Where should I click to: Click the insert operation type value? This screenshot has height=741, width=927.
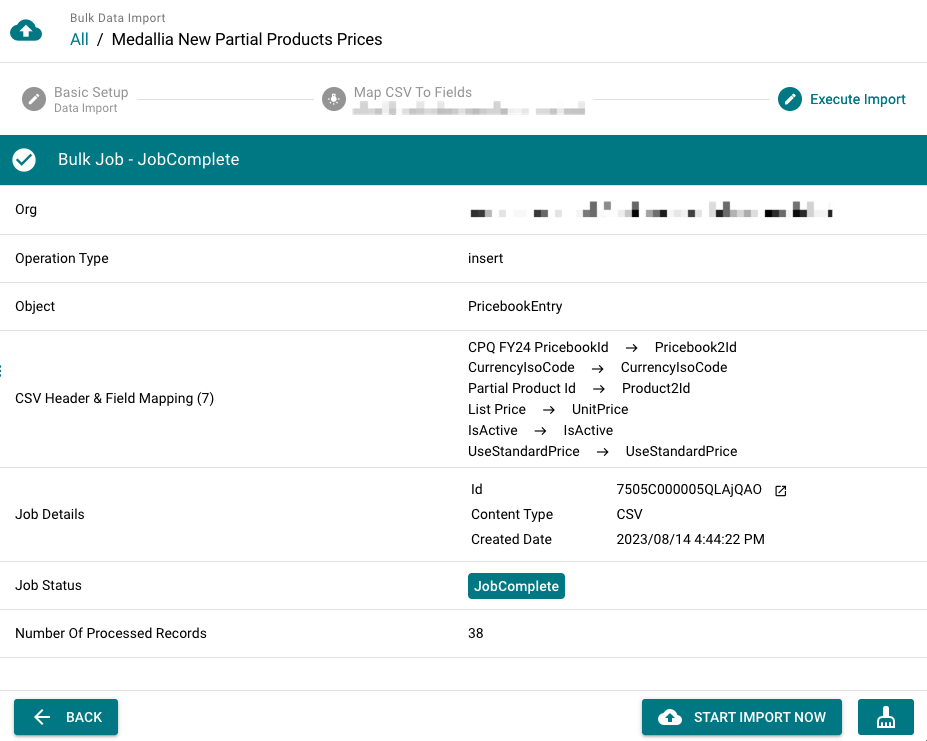(x=485, y=258)
